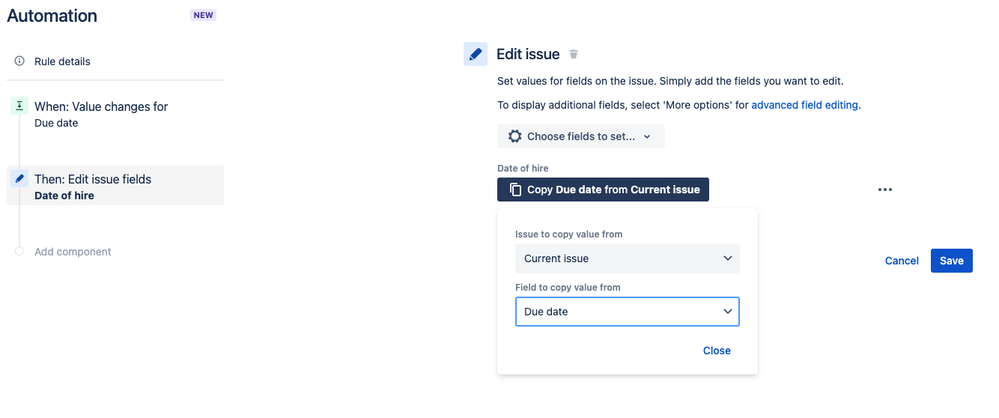Open the three-dot more options menu
This screenshot has height=418, width=999.
(884, 189)
